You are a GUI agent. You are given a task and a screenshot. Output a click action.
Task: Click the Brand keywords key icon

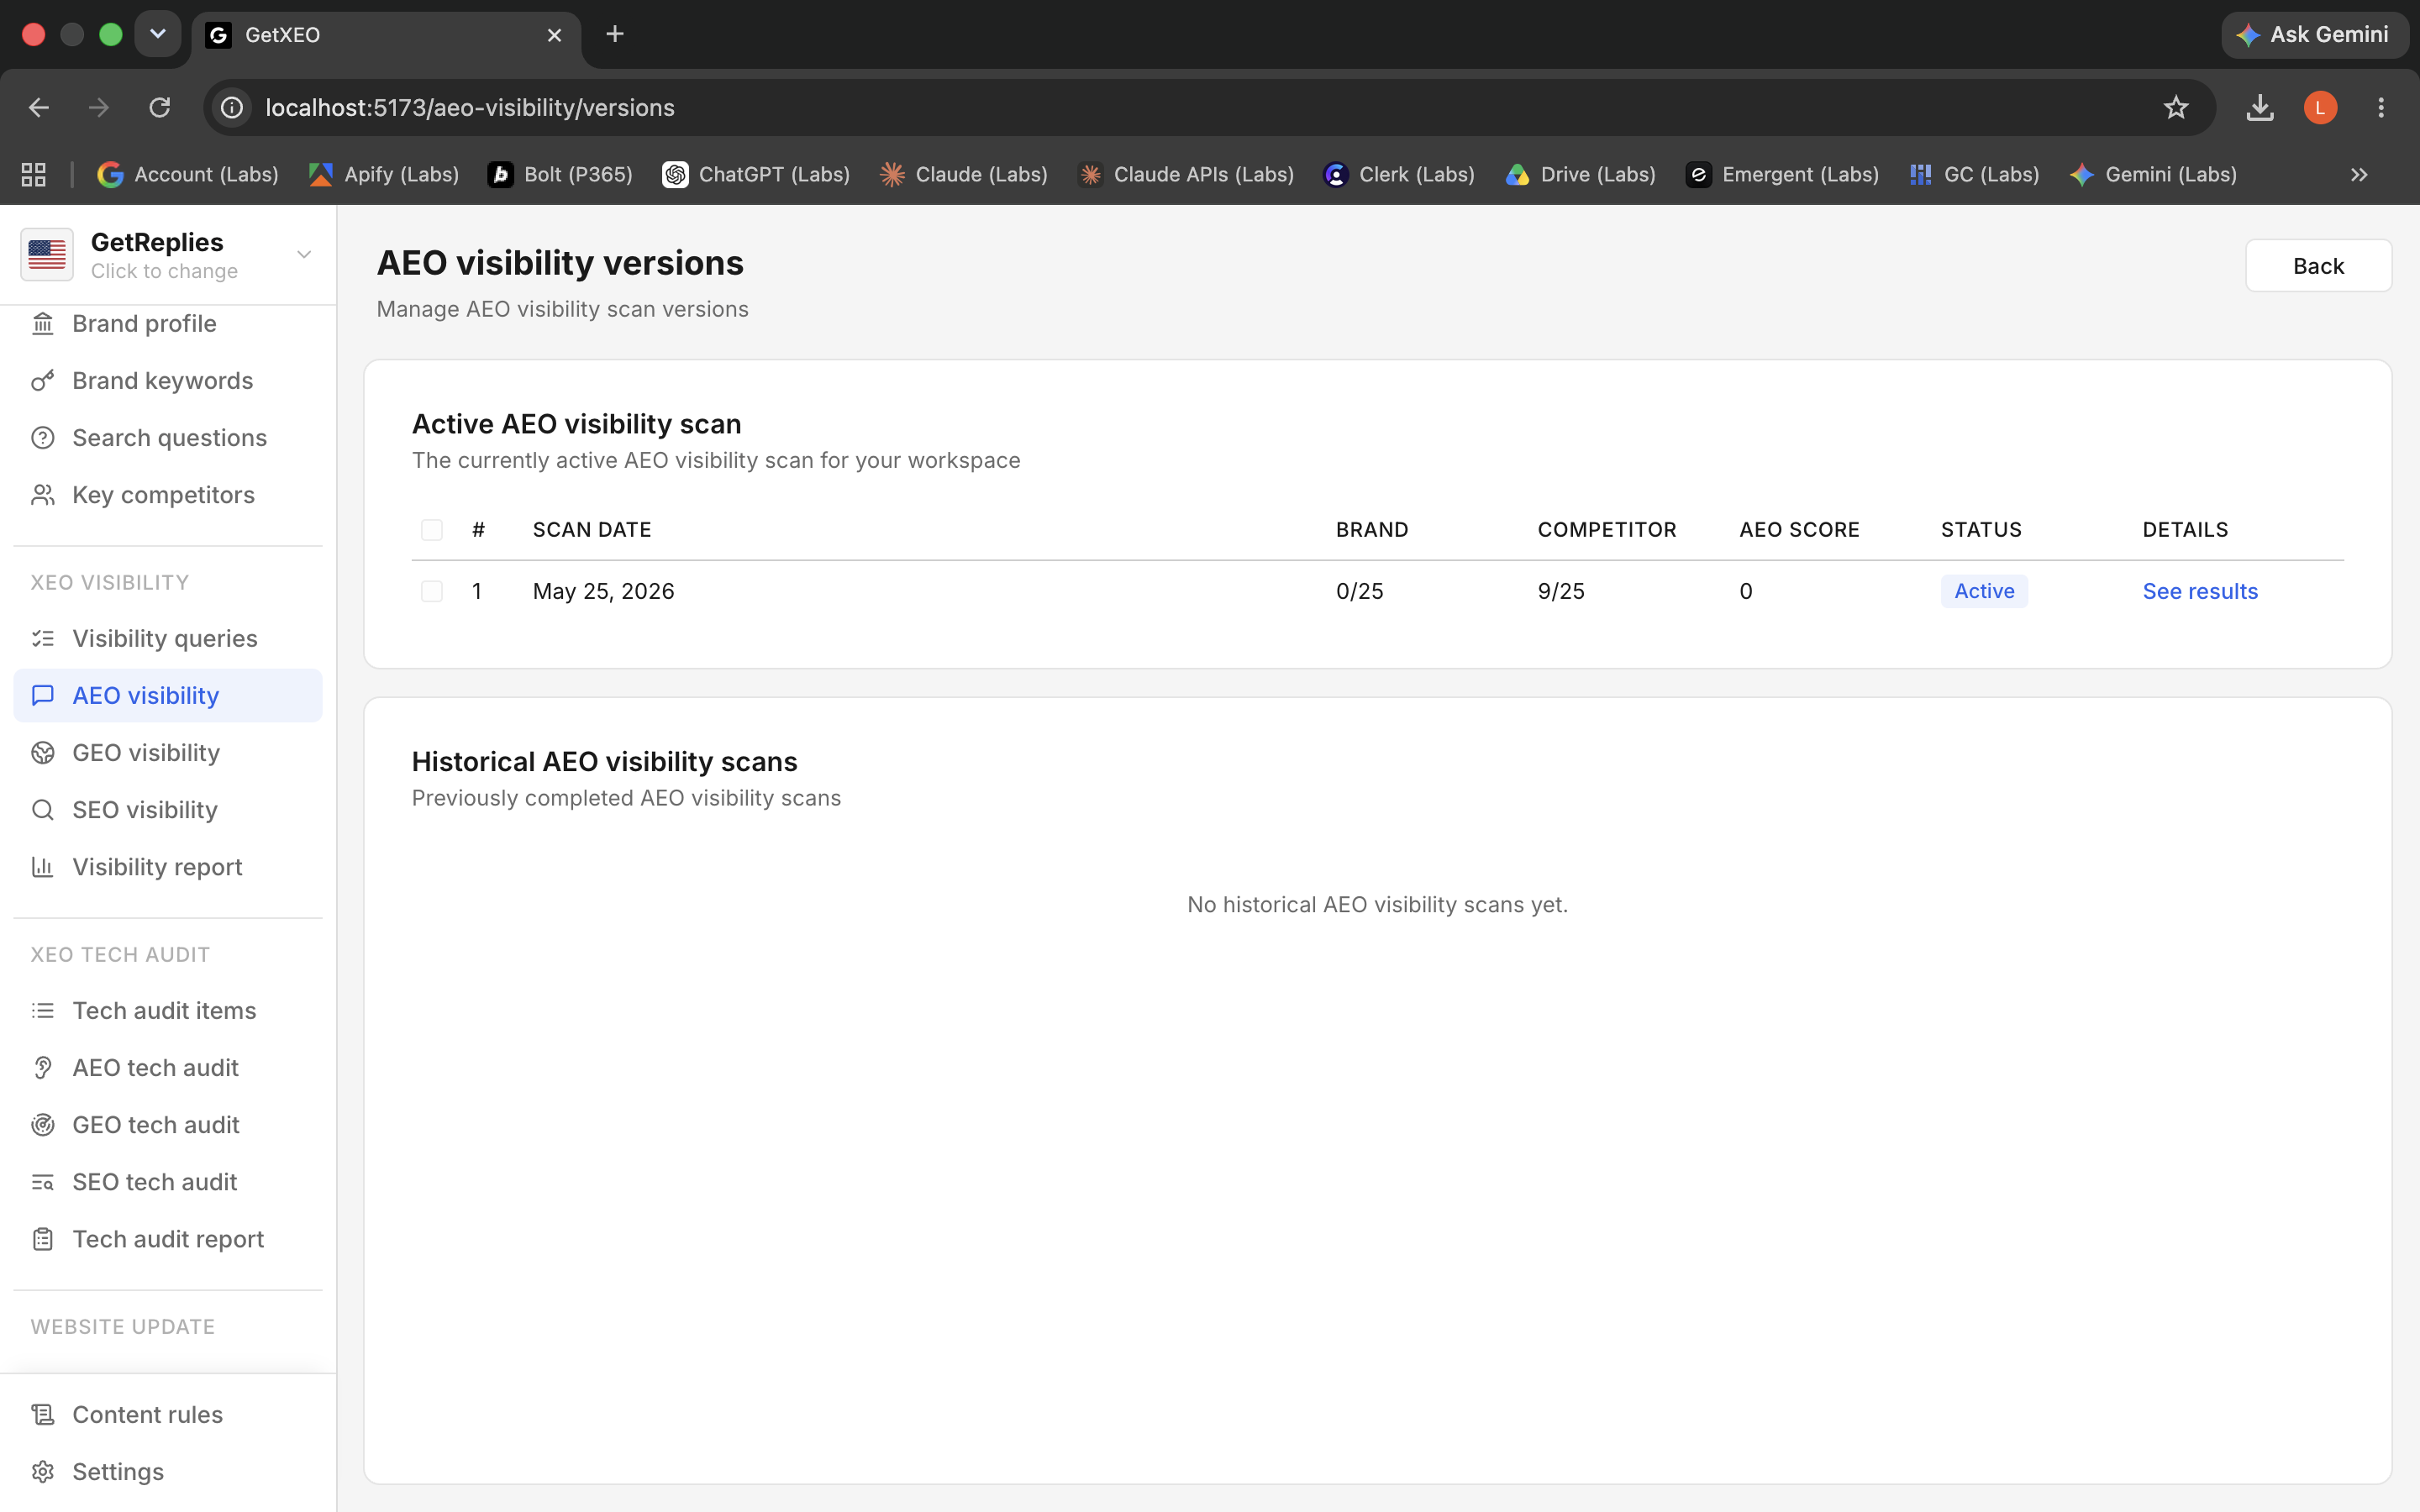42,381
